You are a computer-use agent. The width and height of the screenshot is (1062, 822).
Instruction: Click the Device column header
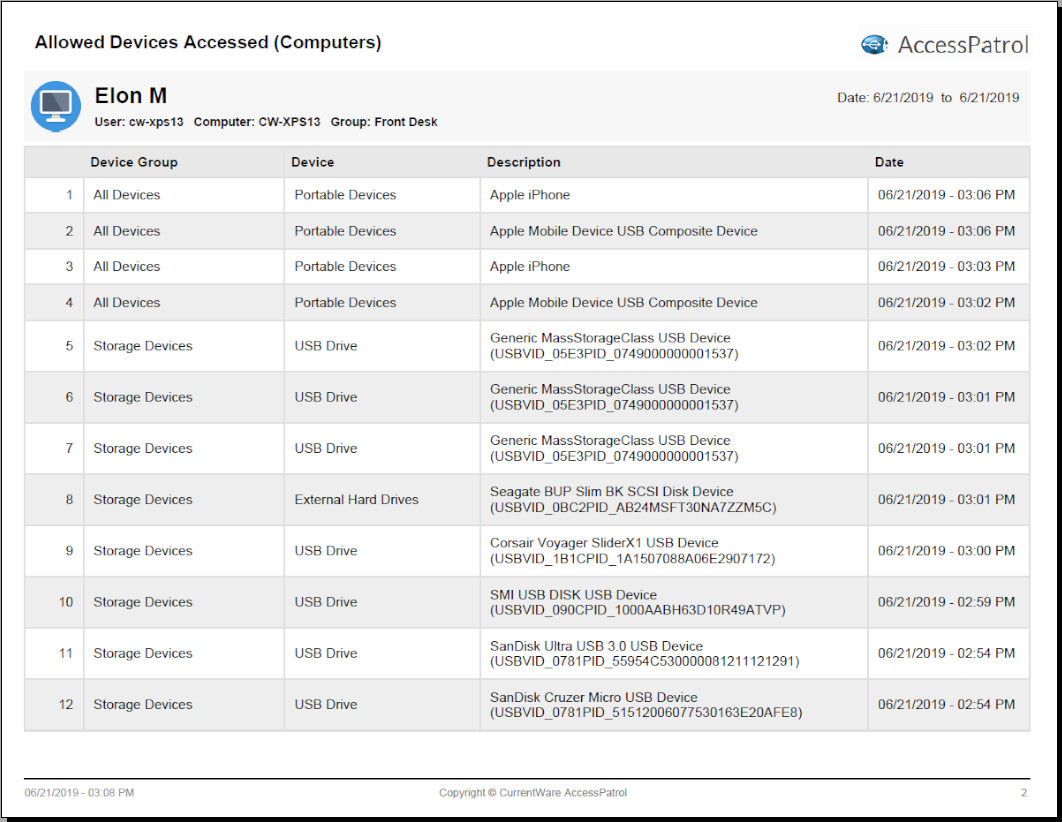pyautogui.click(x=313, y=162)
